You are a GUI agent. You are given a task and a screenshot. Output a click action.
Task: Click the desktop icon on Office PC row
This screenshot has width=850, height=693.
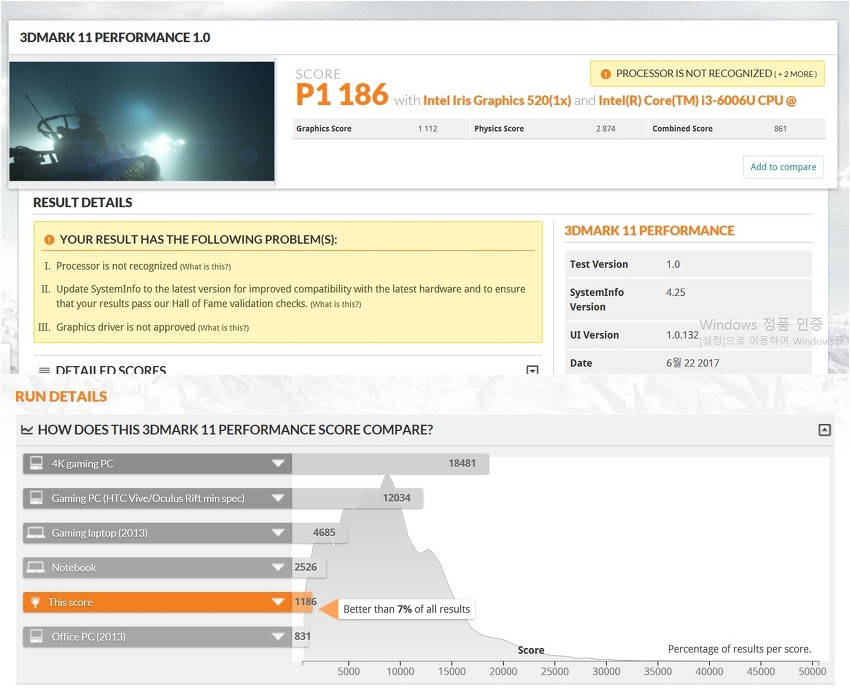coord(36,636)
